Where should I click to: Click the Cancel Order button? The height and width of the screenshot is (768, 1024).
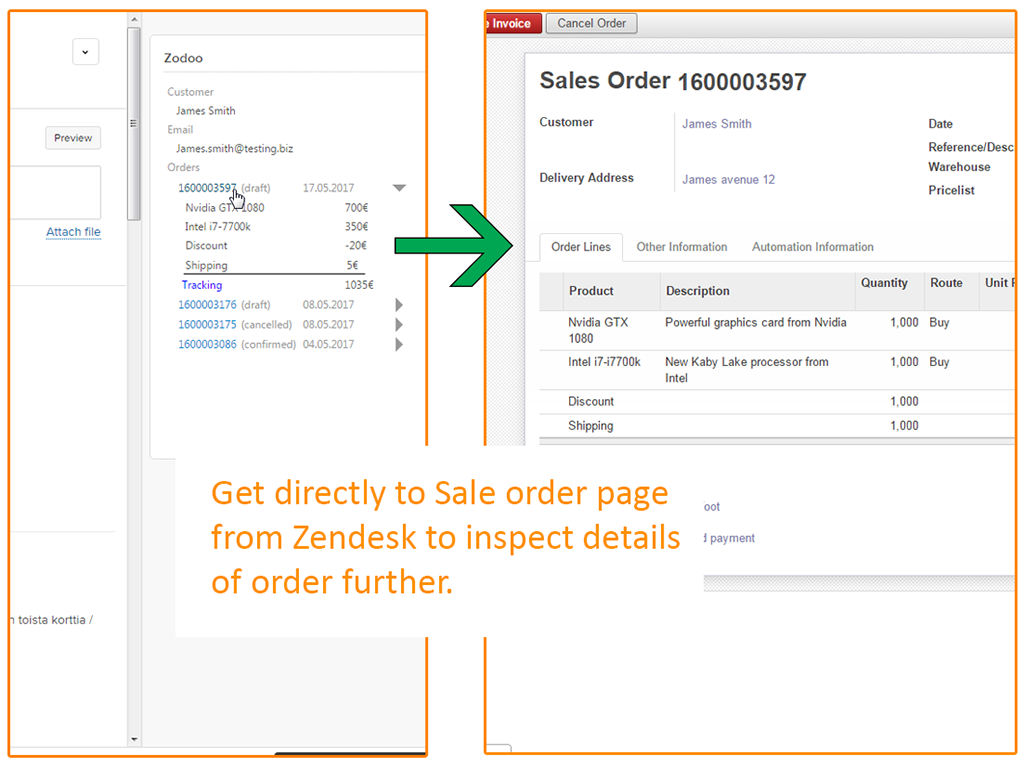pos(591,23)
